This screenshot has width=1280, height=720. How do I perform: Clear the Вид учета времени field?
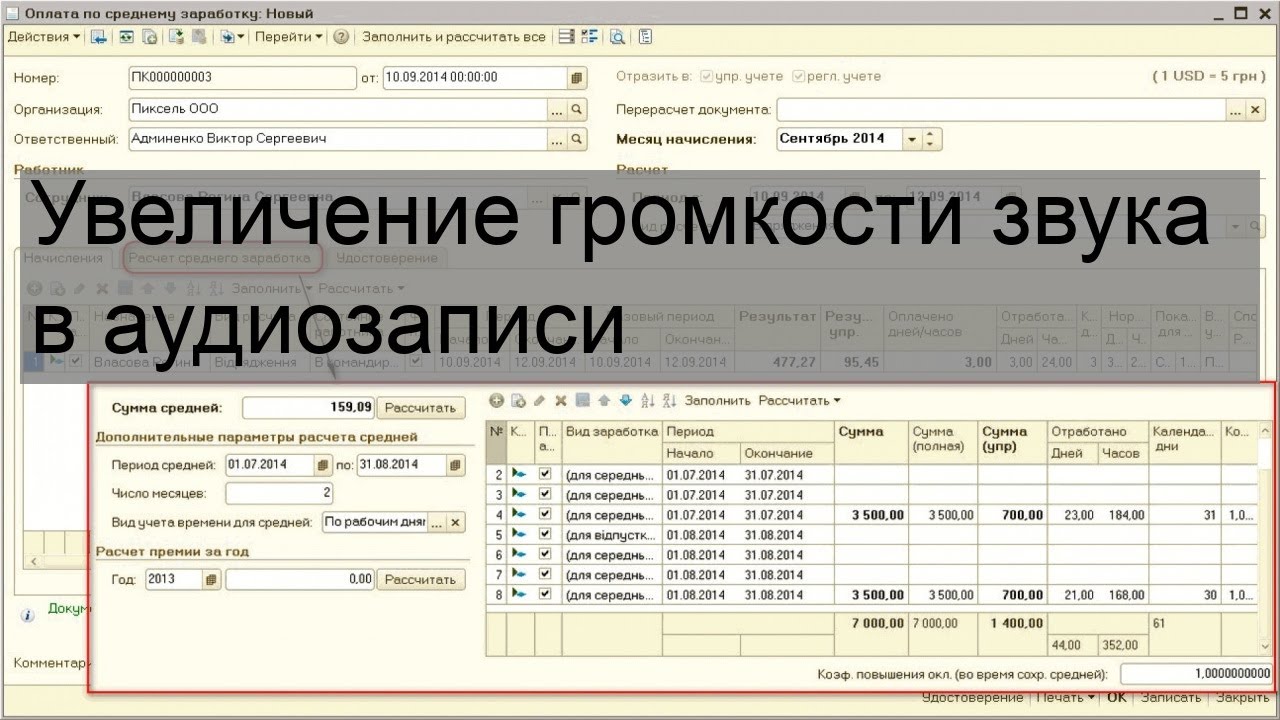tap(456, 523)
